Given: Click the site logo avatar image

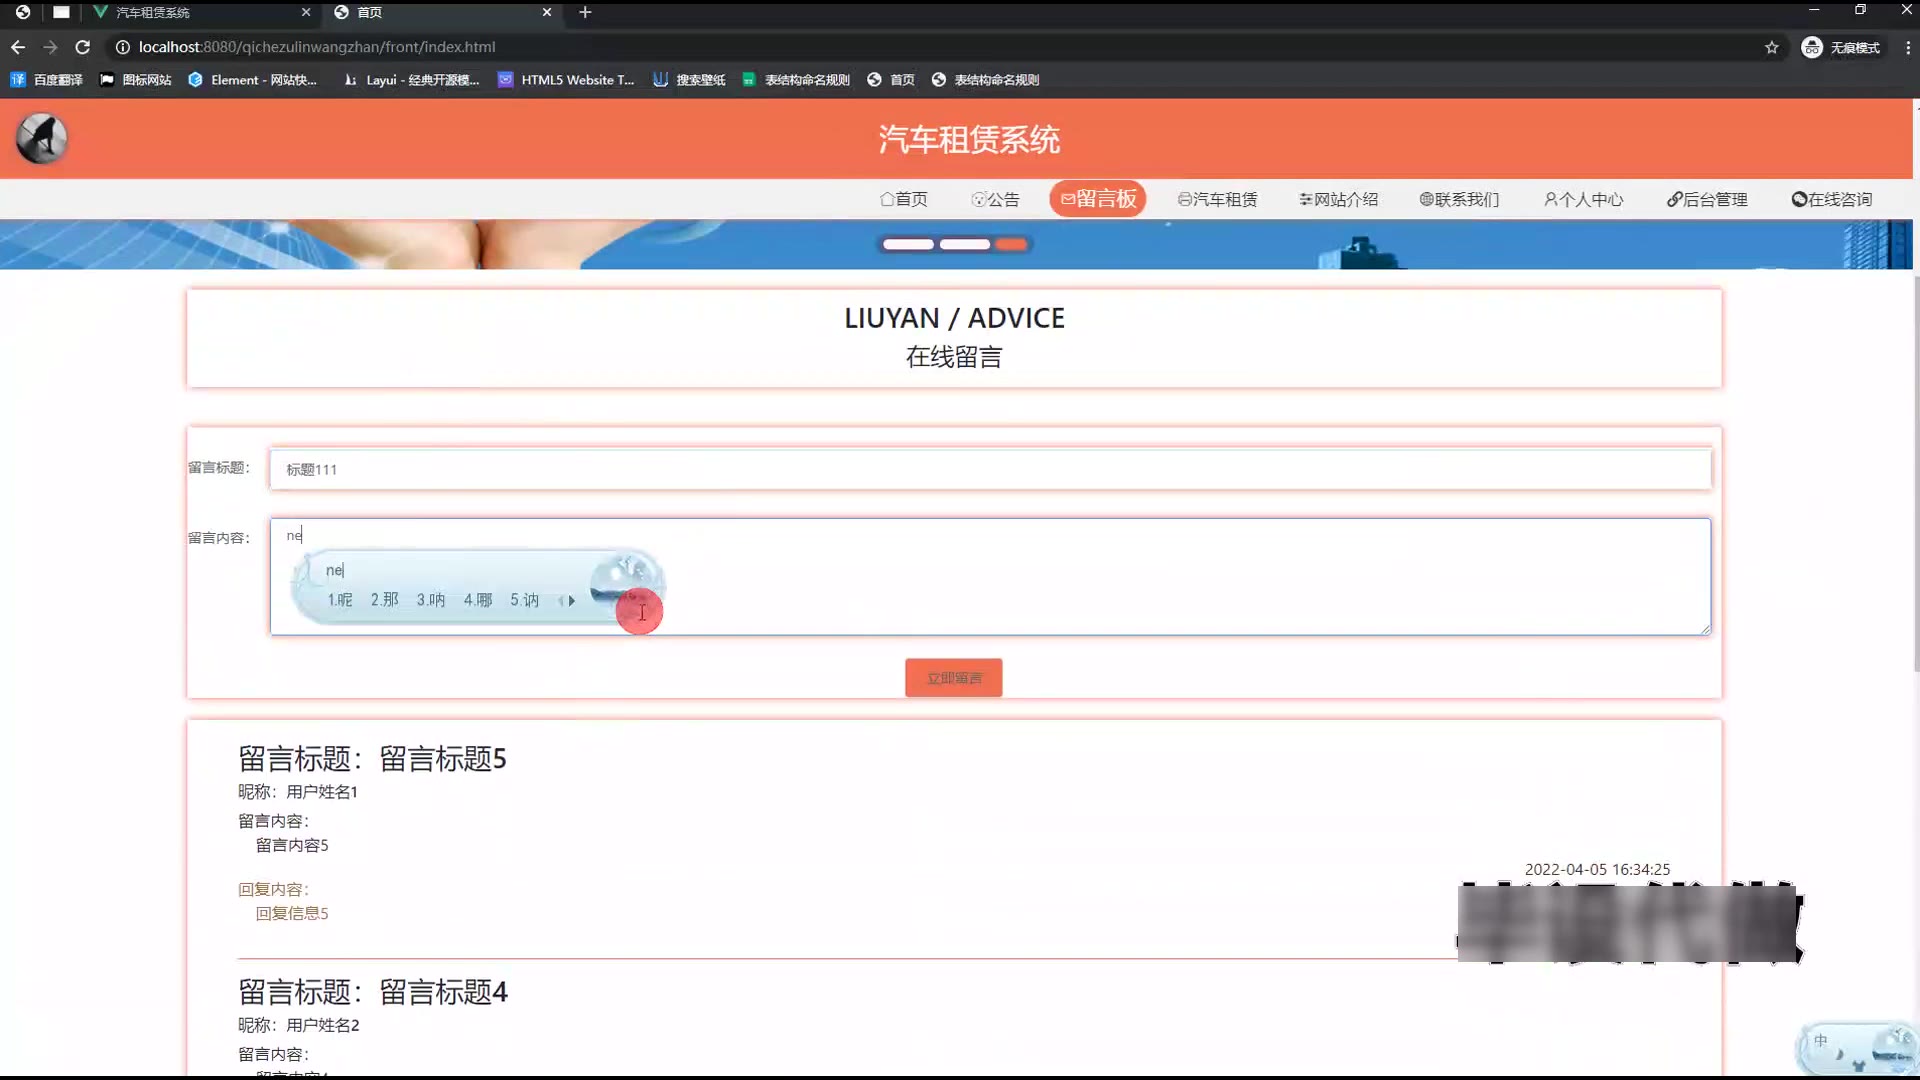Looking at the screenshot, I should coord(41,139).
